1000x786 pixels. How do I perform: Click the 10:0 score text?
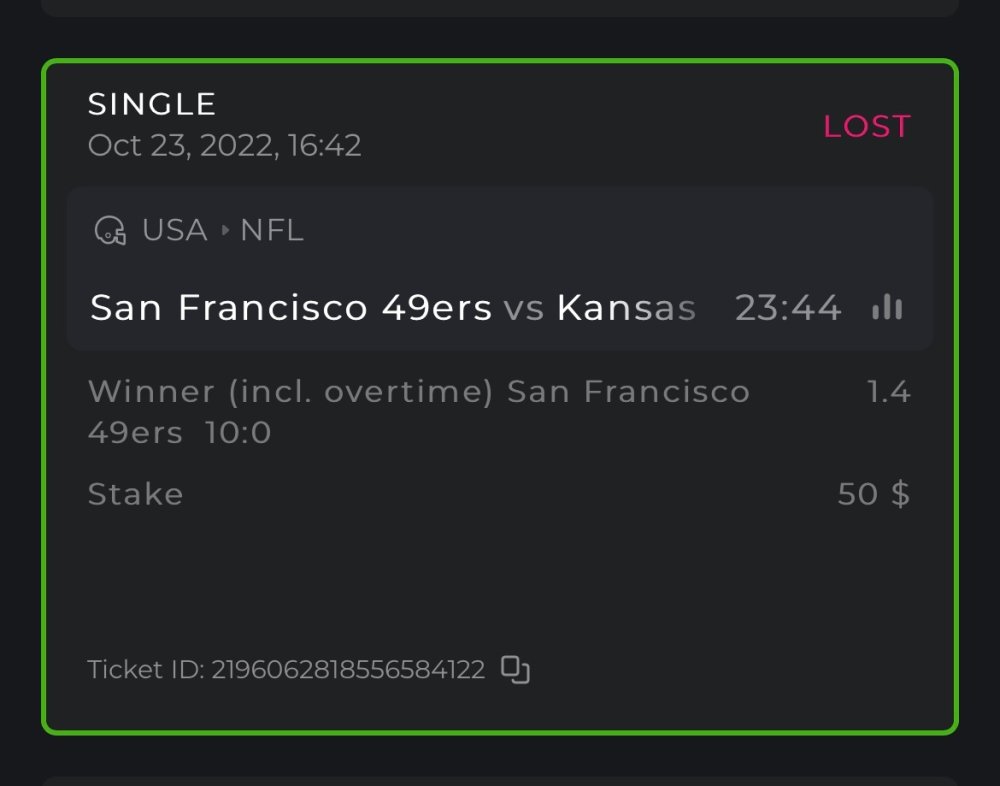pyautogui.click(x=238, y=434)
